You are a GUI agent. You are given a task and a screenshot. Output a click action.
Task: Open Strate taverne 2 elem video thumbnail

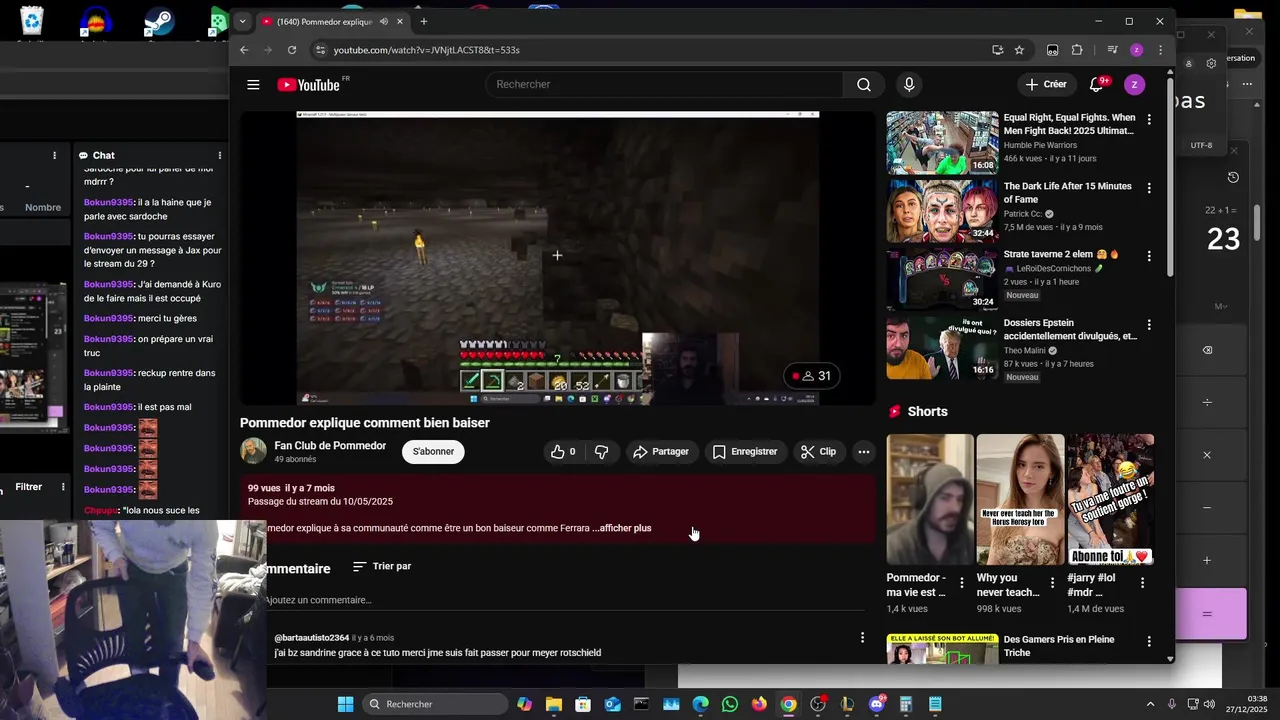[x=942, y=279]
